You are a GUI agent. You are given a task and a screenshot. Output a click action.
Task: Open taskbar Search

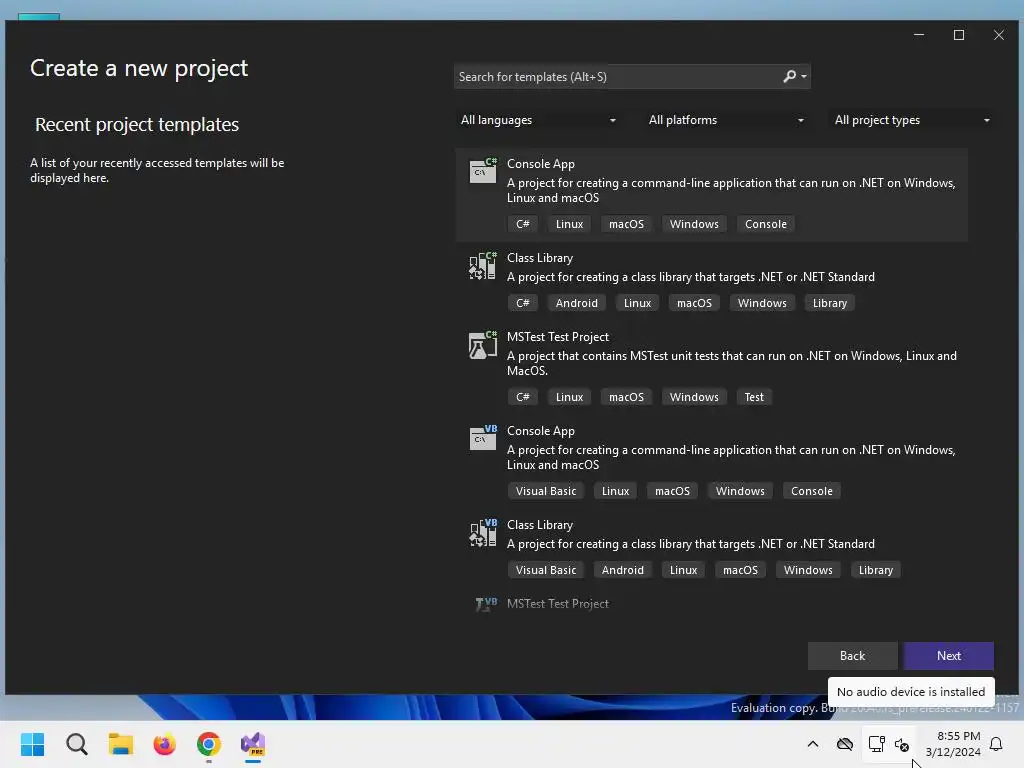pyautogui.click(x=76, y=744)
